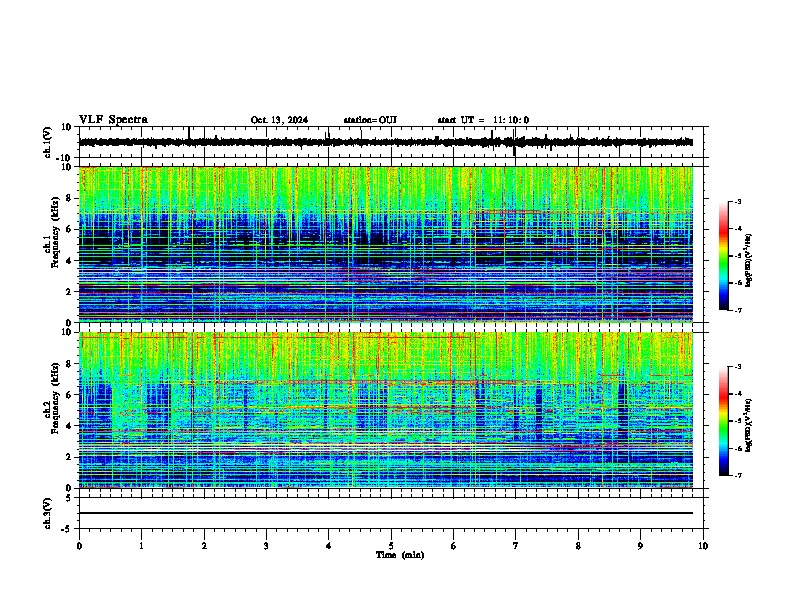Click the "-7" tick on ch.2 colorbar
This screenshot has width=792, height=612.
[x=738, y=475]
